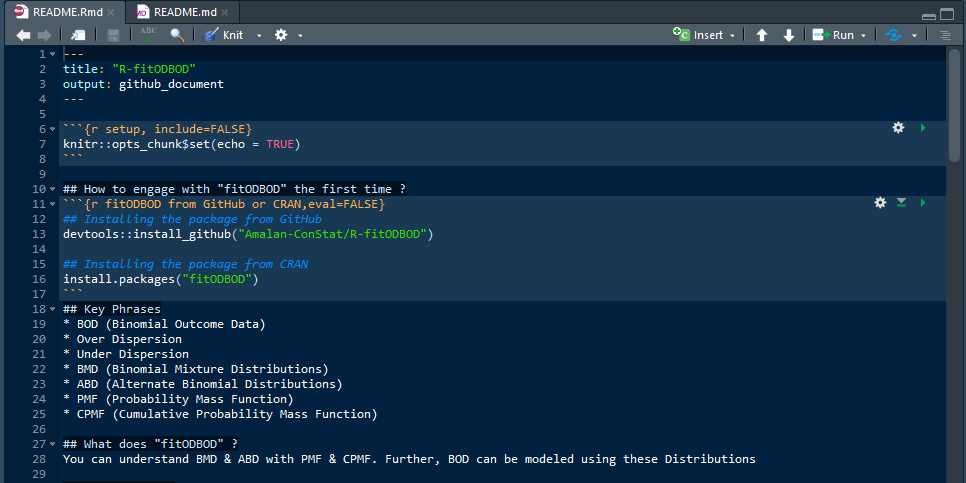
Task: Show document in new window
Action: (78, 35)
